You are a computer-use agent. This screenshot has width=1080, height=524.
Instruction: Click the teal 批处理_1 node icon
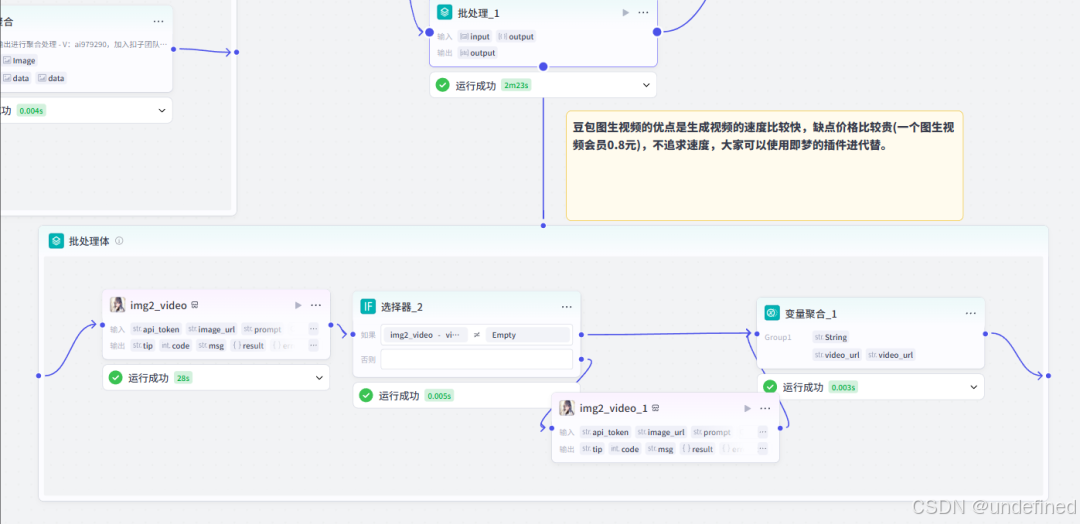coord(444,12)
